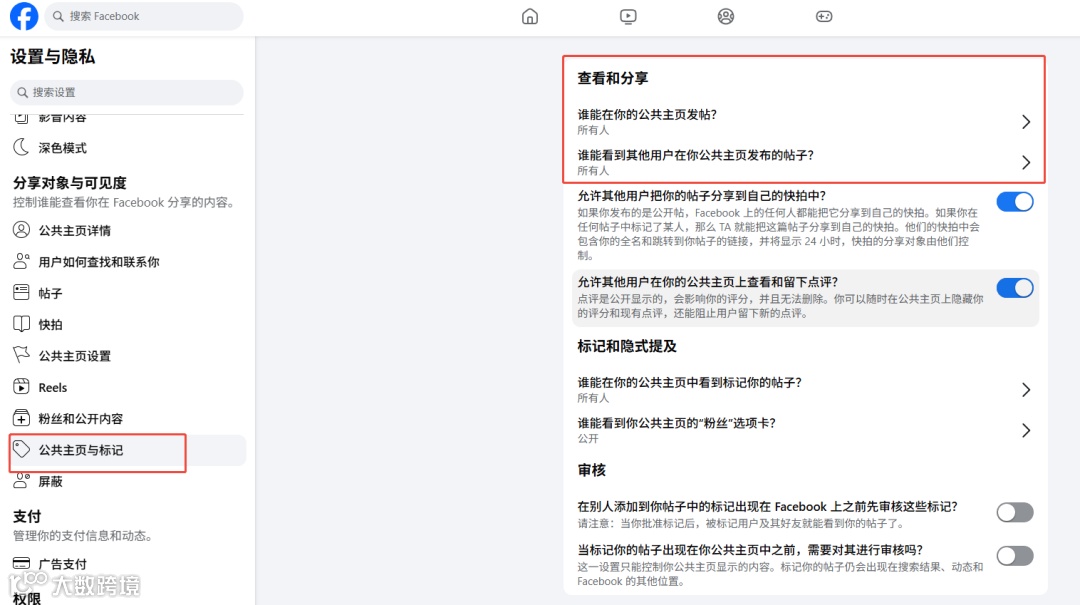Click the moon icon for 深色模式

point(21,147)
